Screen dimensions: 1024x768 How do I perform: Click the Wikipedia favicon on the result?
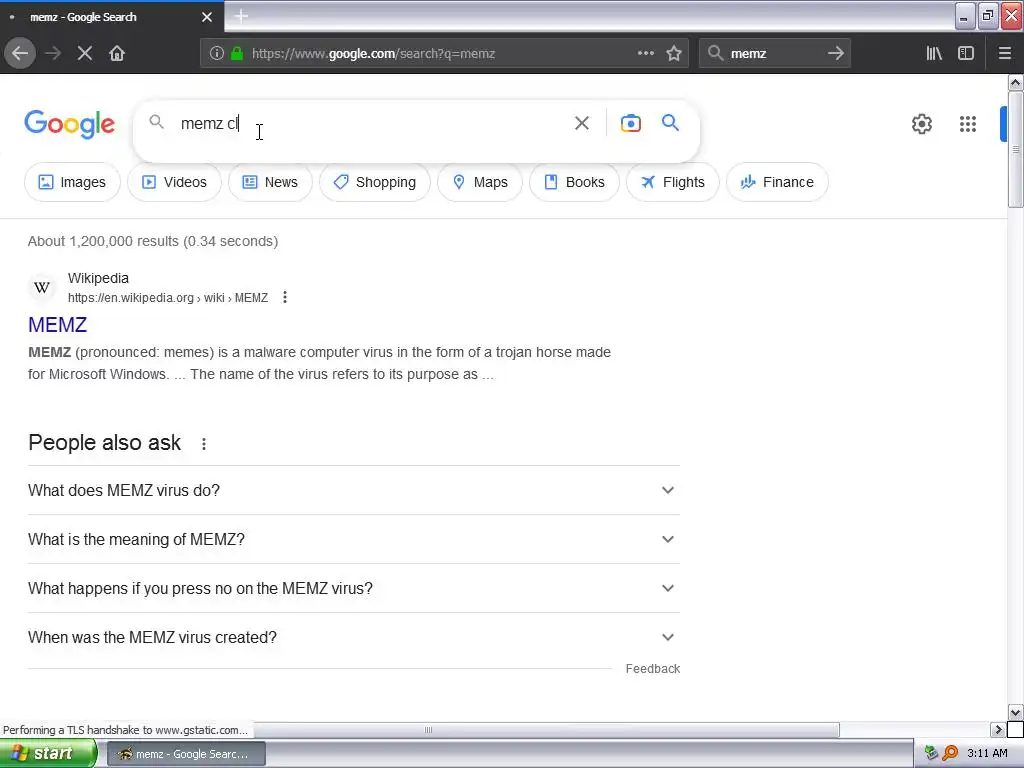tap(42, 287)
